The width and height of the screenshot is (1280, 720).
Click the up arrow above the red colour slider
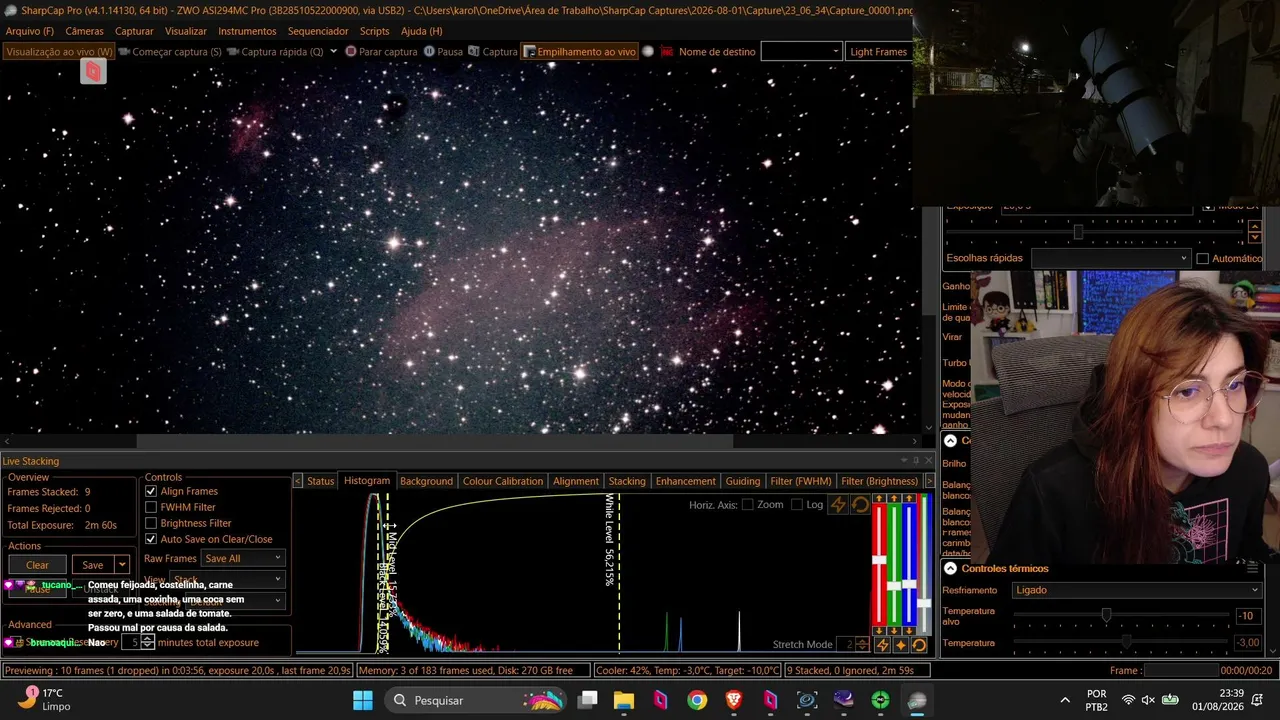879,499
